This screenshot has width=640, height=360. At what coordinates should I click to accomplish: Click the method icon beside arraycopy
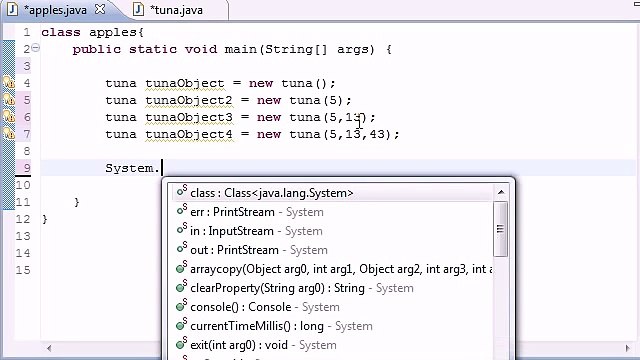(181, 267)
